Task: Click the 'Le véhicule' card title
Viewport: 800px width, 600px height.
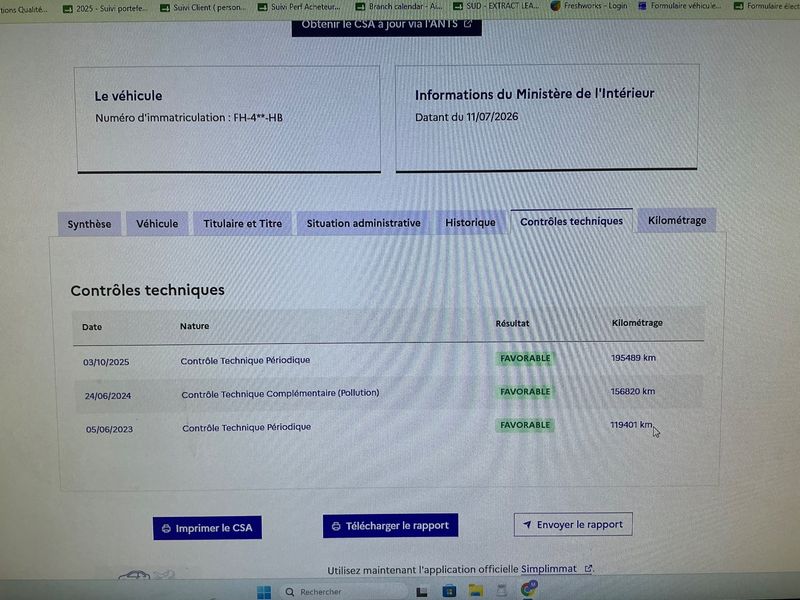Action: tap(128, 96)
